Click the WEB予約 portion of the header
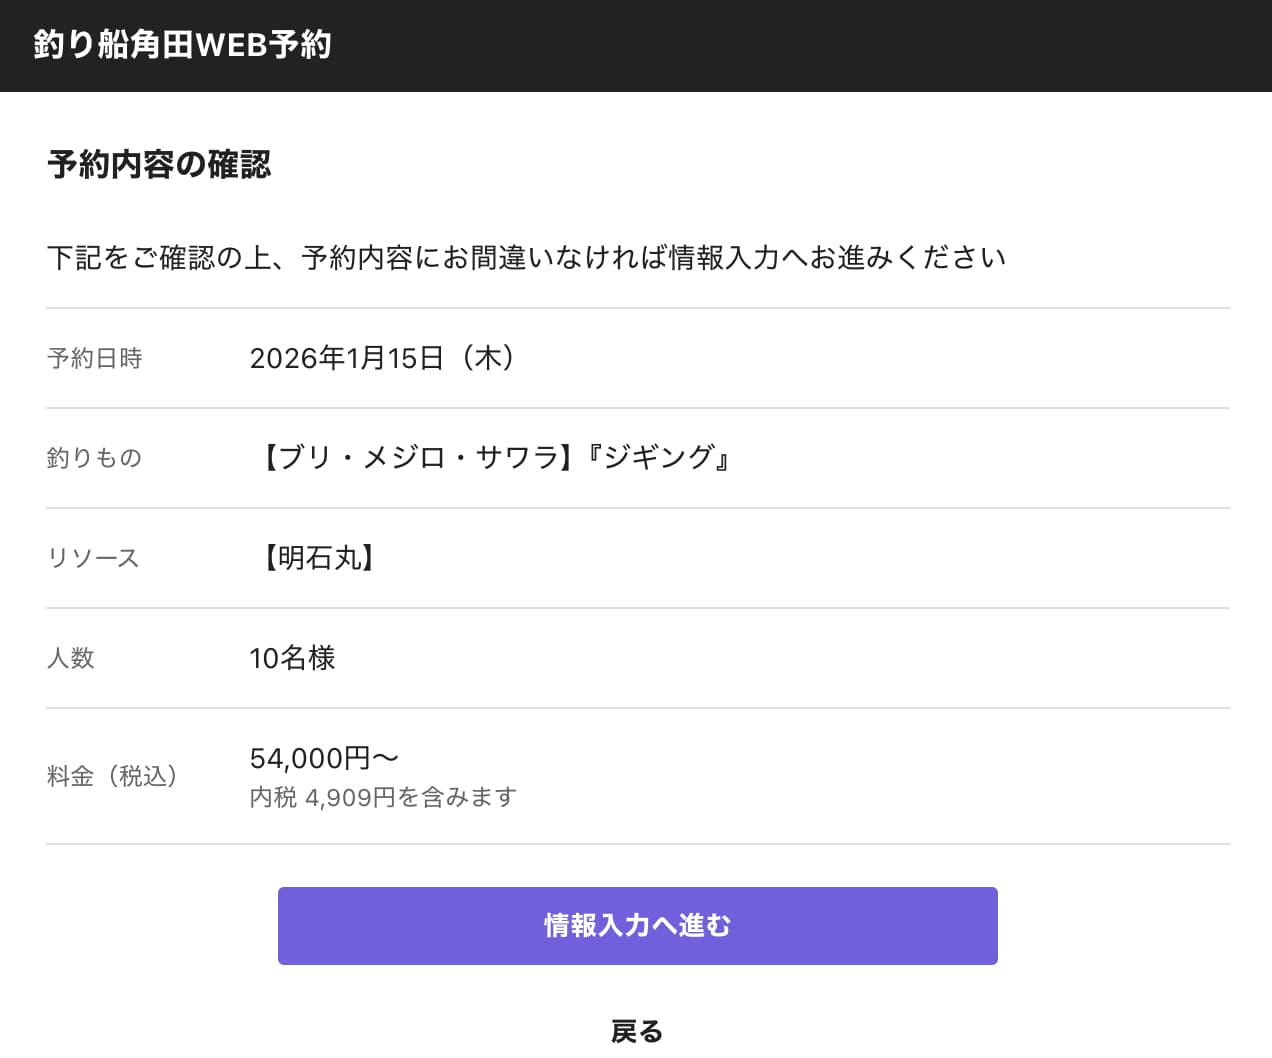This screenshot has width=1272, height=1058. (x=264, y=45)
